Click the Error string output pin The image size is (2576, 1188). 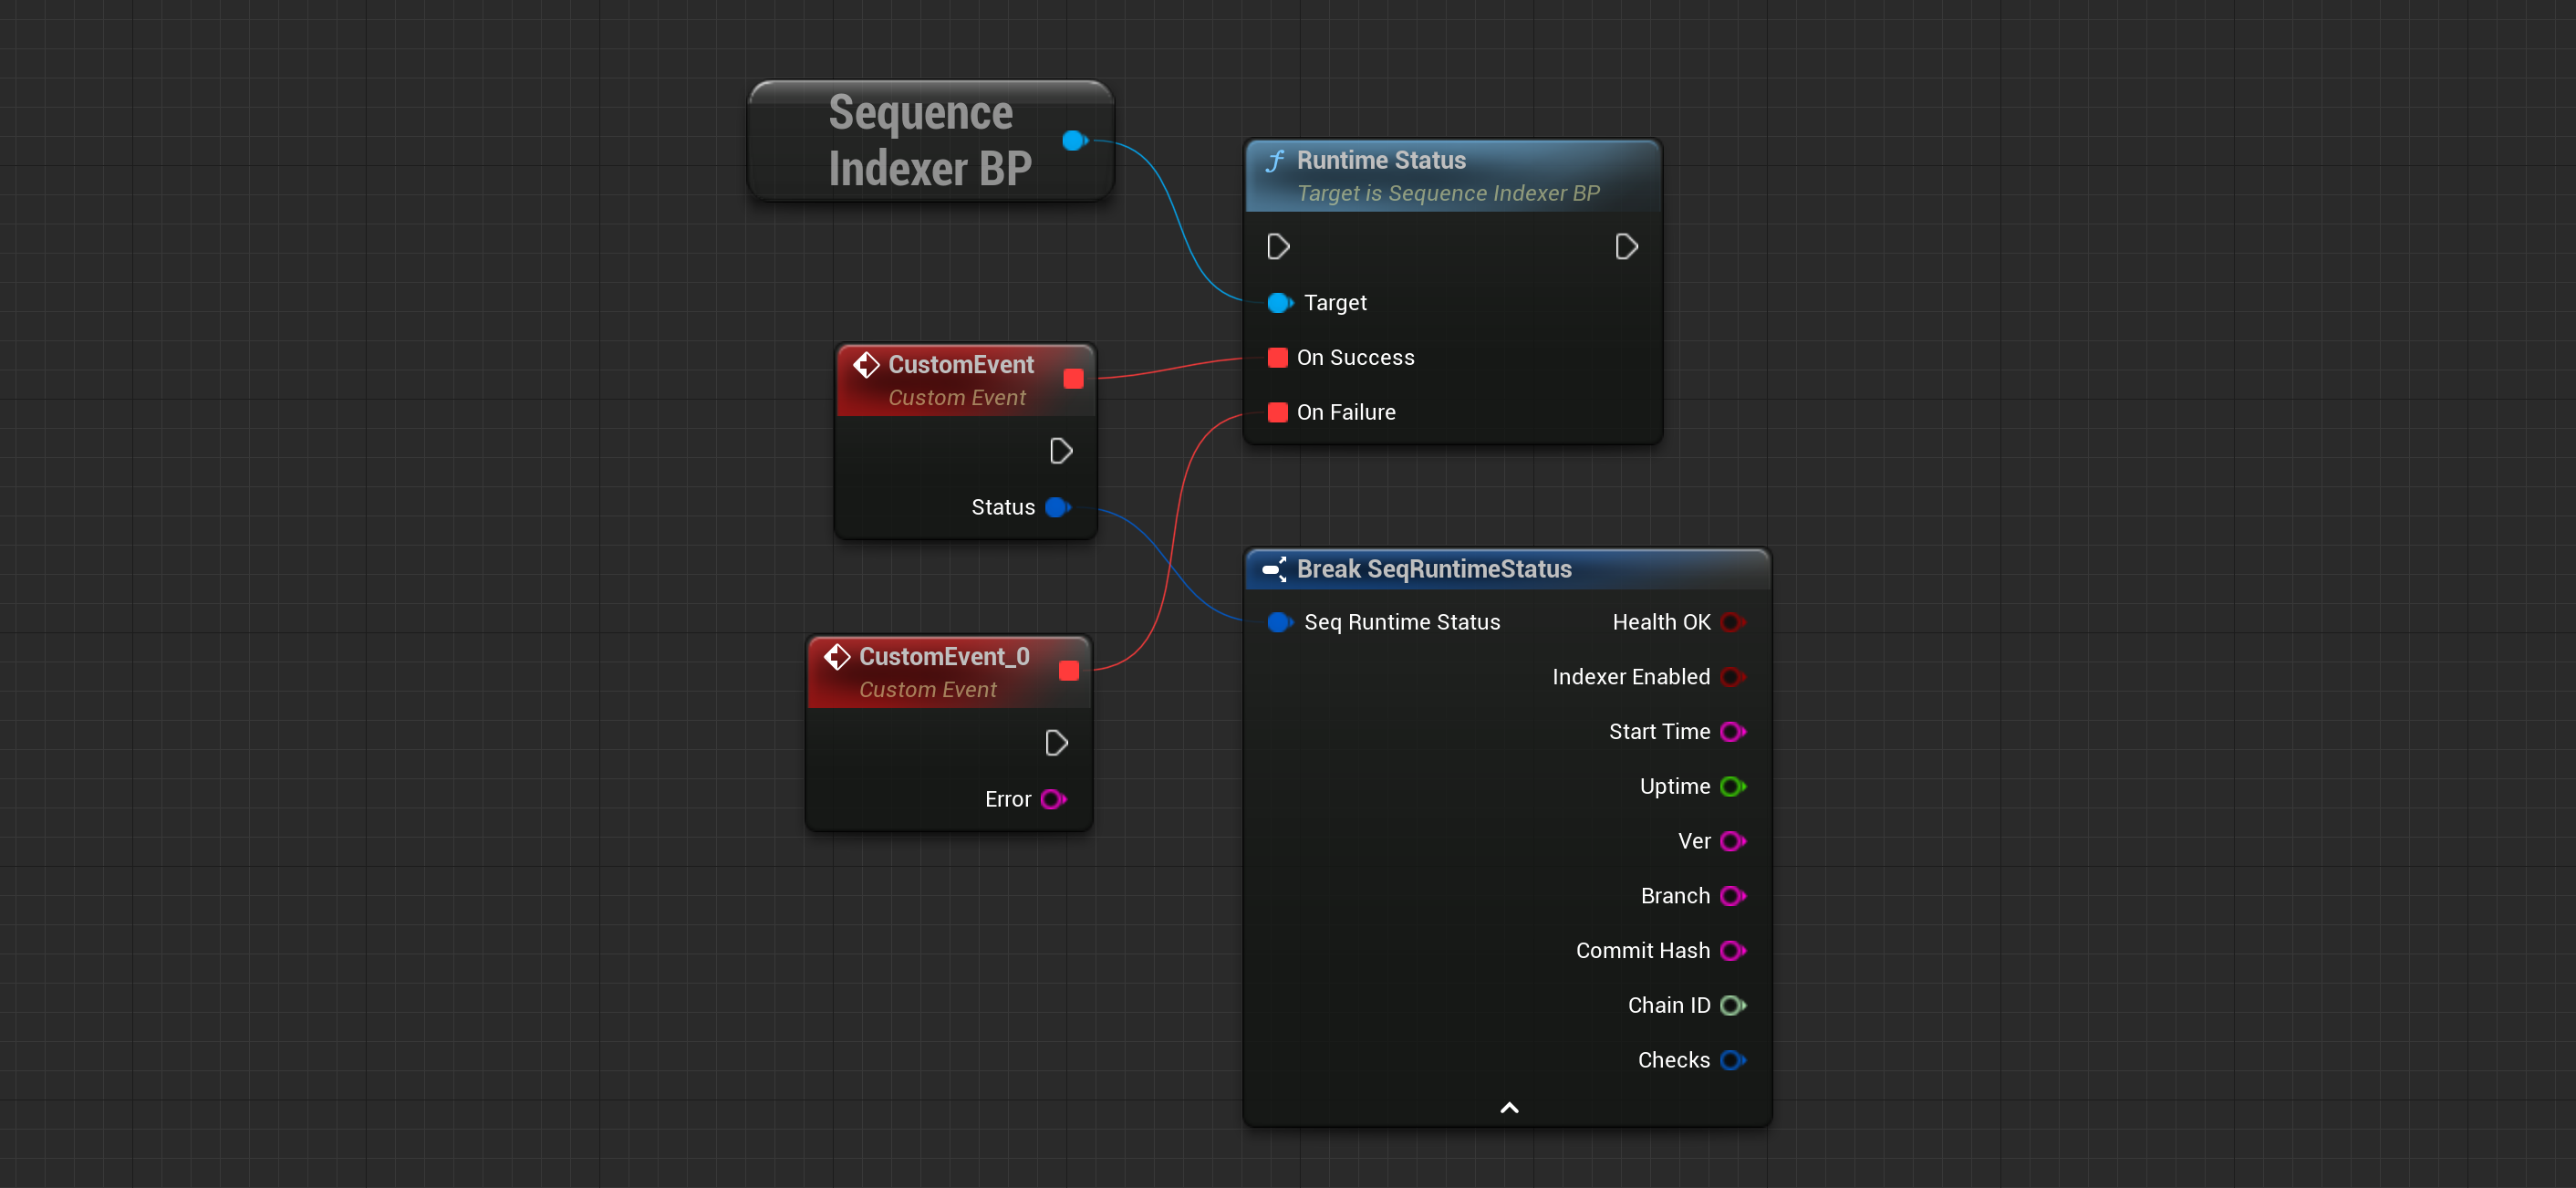pyautogui.click(x=1052, y=799)
